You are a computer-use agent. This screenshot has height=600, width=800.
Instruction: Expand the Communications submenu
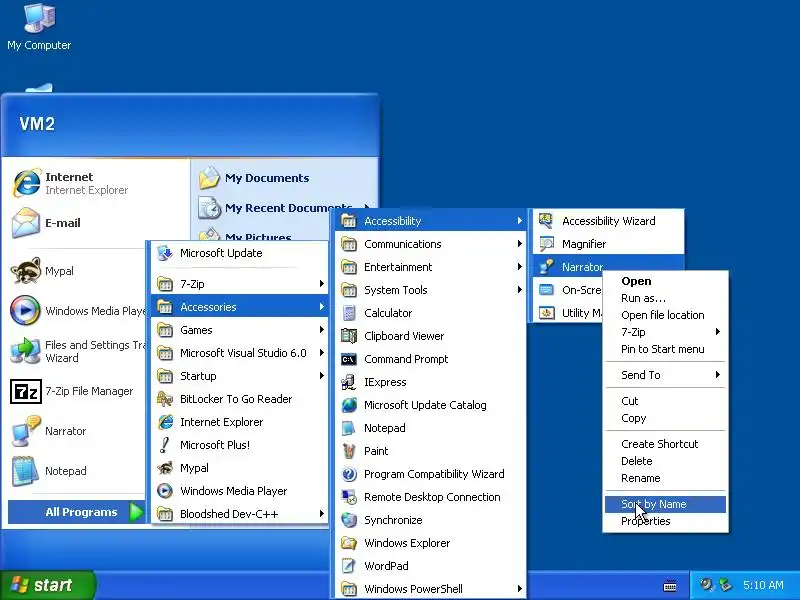pyautogui.click(x=431, y=244)
